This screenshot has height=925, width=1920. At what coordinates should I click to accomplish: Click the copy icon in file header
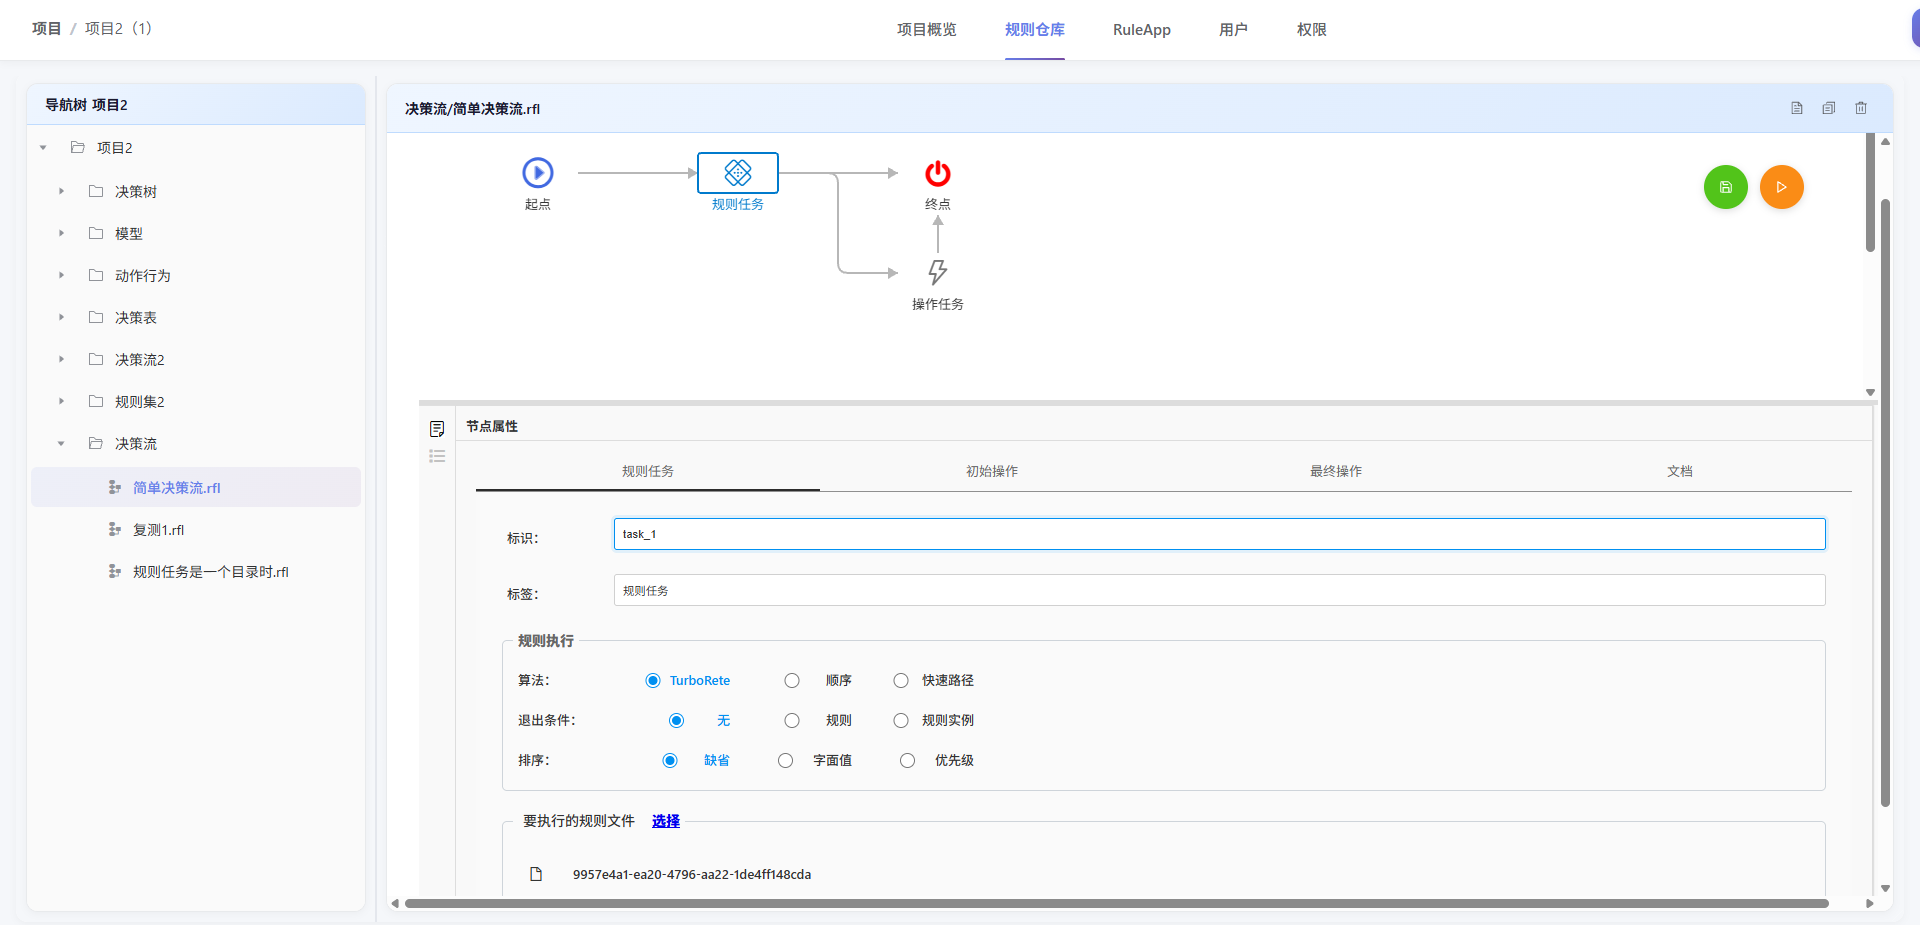tap(1828, 108)
